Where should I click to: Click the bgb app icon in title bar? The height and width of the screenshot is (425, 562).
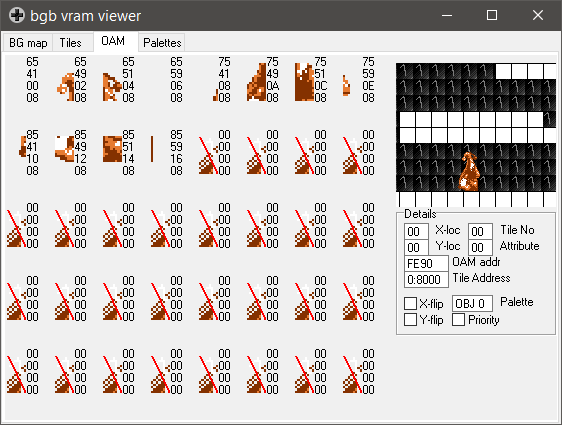point(17,15)
